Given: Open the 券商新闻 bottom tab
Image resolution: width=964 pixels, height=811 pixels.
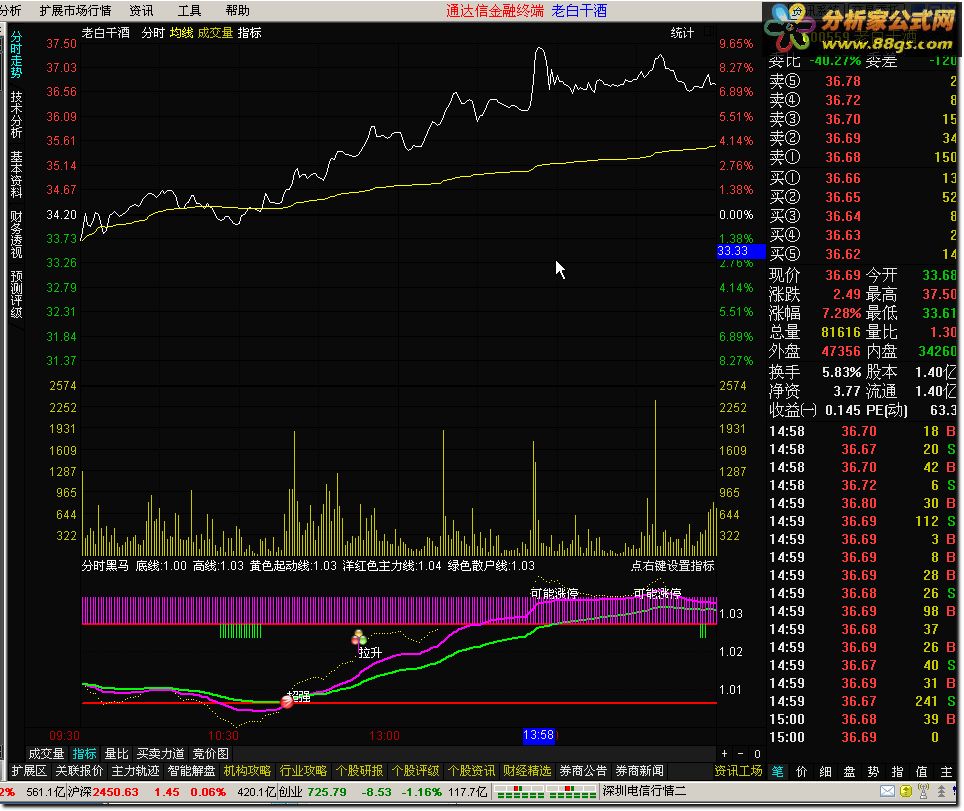Looking at the screenshot, I should [639, 771].
